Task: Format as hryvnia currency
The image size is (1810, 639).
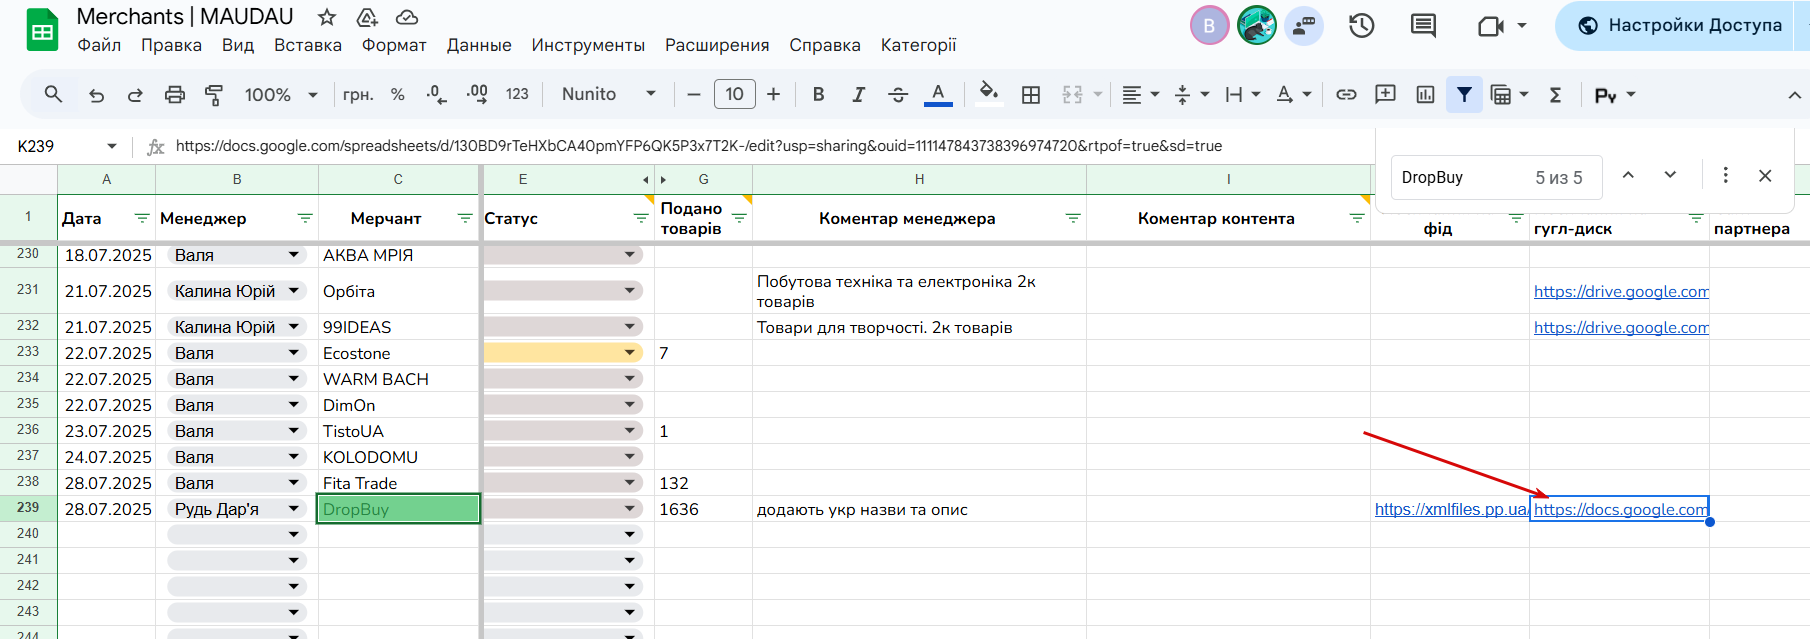Action: 358,94
